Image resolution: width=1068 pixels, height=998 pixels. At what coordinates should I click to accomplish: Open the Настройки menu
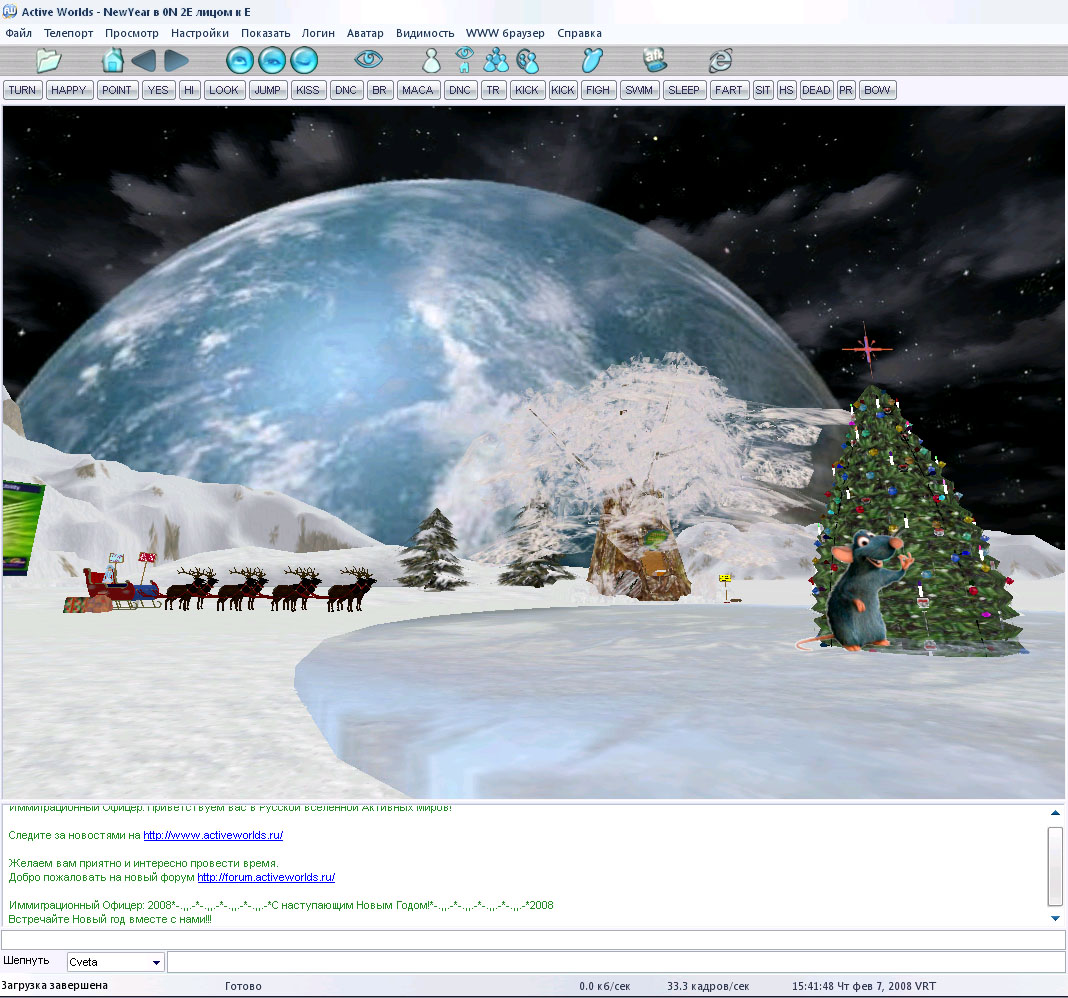(x=200, y=33)
